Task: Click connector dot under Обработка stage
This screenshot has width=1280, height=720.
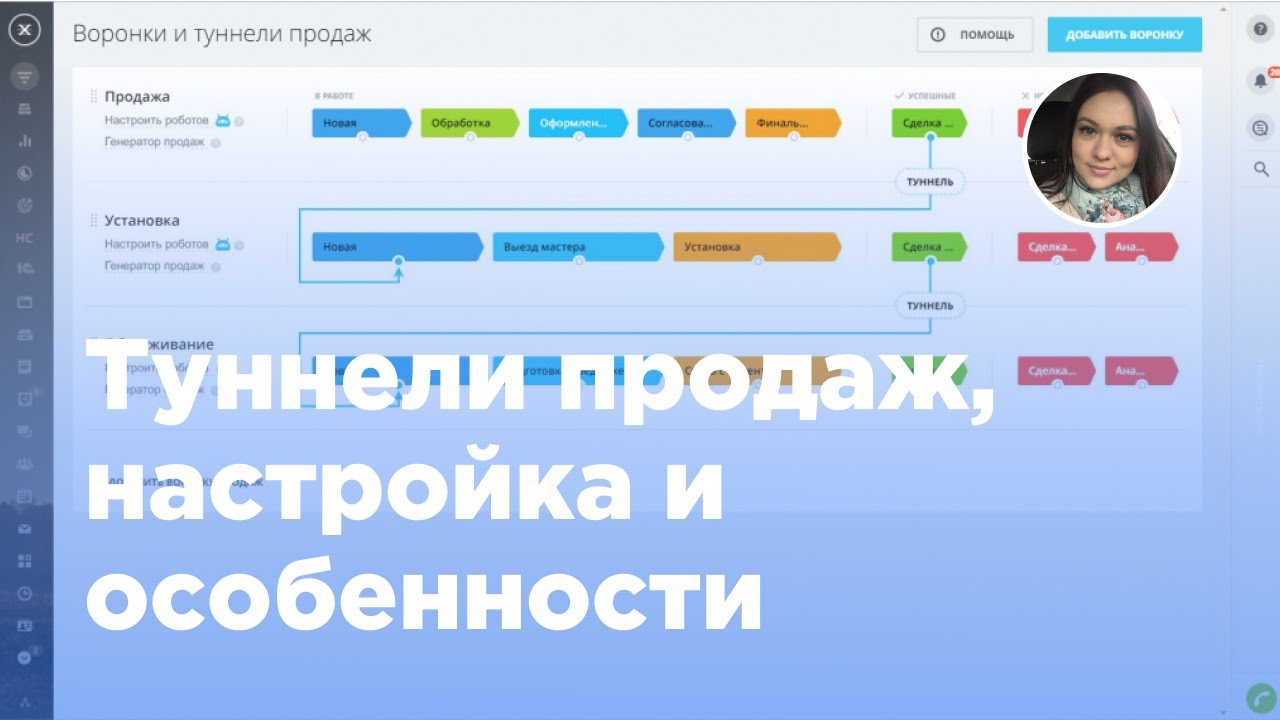Action: (470, 137)
